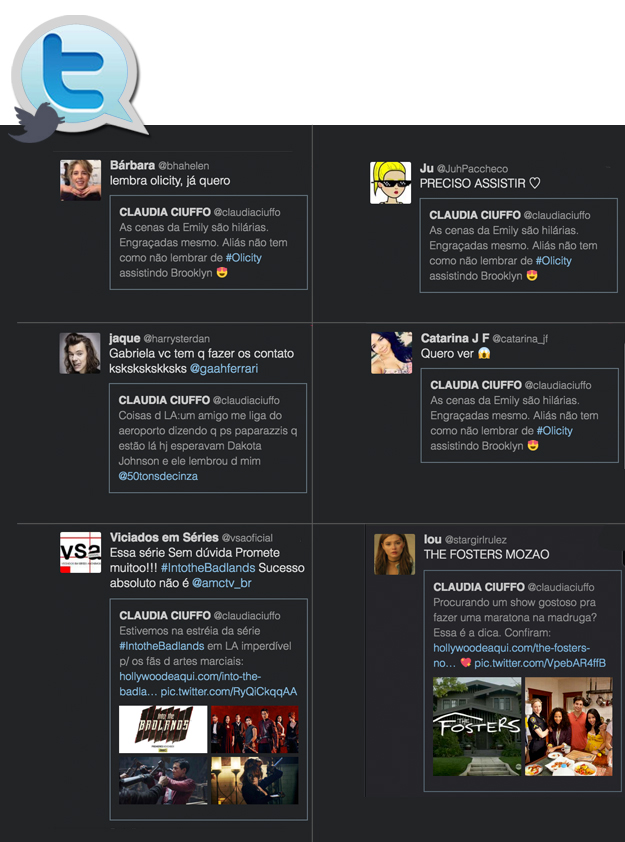Open The Fosters house title image
The height and width of the screenshot is (842, 625).
click(x=477, y=726)
